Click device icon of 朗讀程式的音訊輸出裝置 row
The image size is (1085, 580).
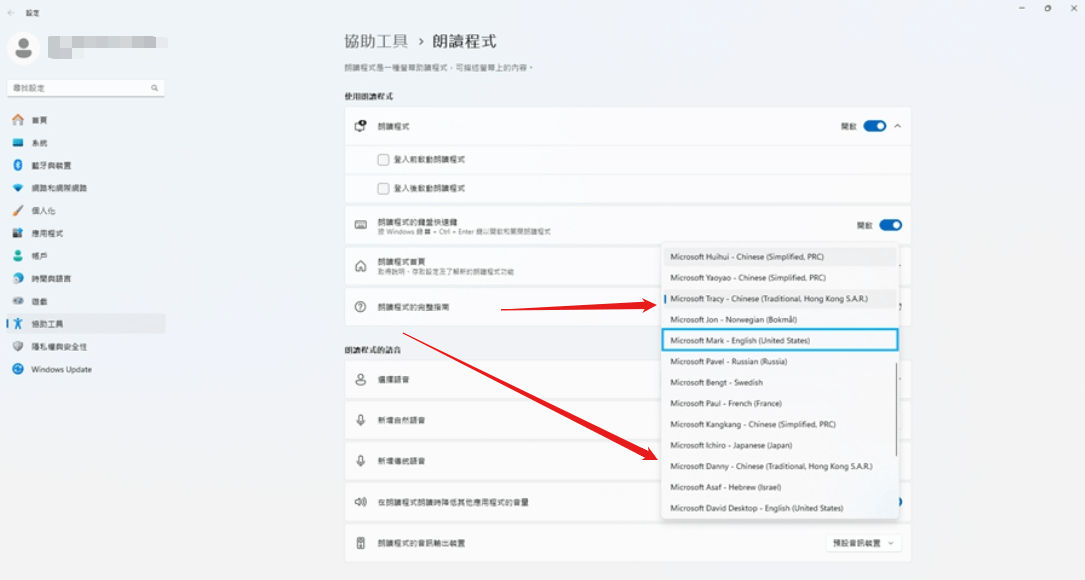361,543
